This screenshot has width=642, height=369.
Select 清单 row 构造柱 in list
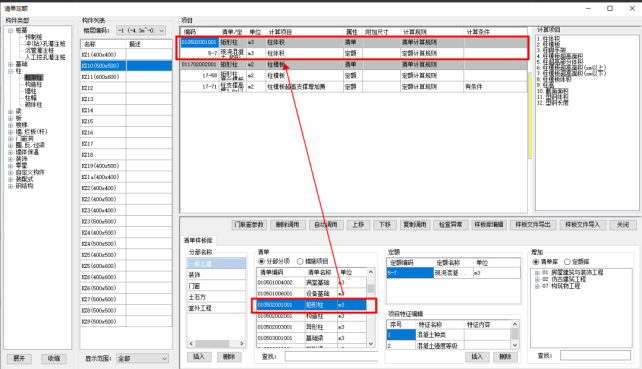coord(312,316)
